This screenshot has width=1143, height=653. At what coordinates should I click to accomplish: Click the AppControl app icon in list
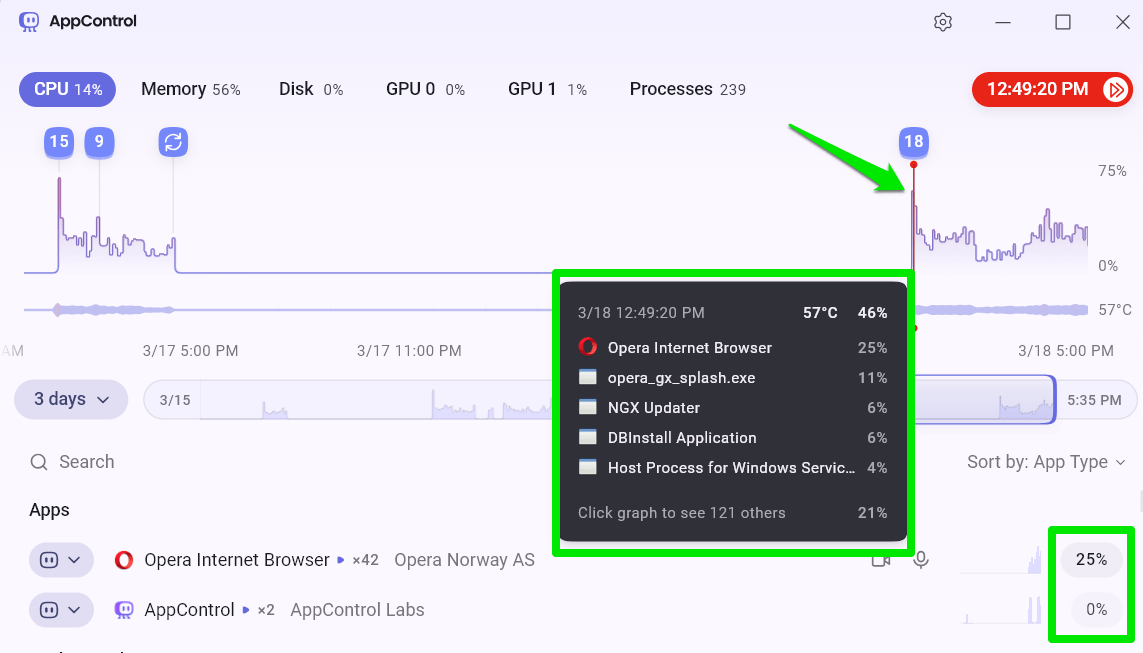(x=124, y=610)
